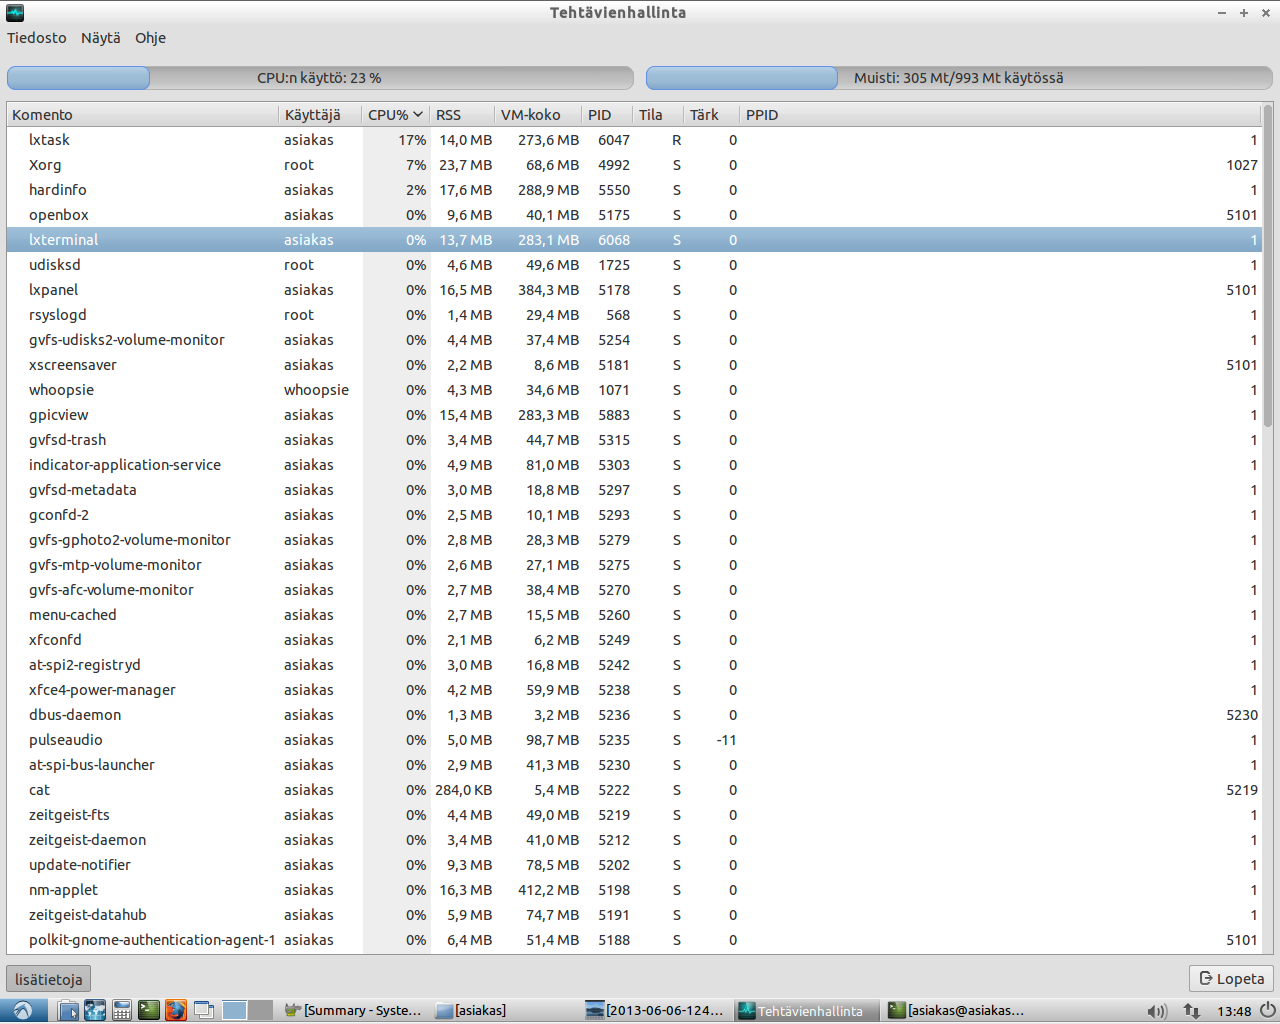This screenshot has width=1280, height=1024.
Task: Open the Näytä menu
Action: [100, 38]
